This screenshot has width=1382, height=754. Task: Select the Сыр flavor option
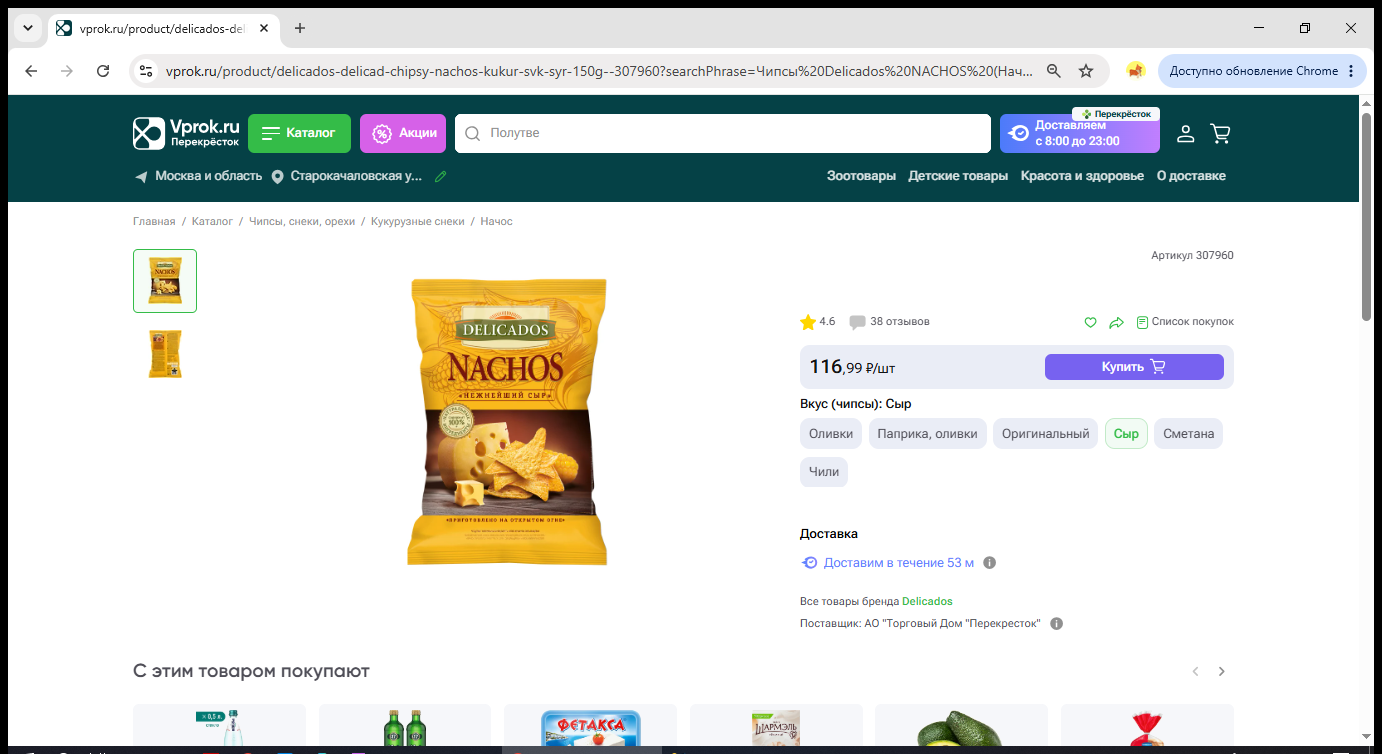coord(1126,434)
